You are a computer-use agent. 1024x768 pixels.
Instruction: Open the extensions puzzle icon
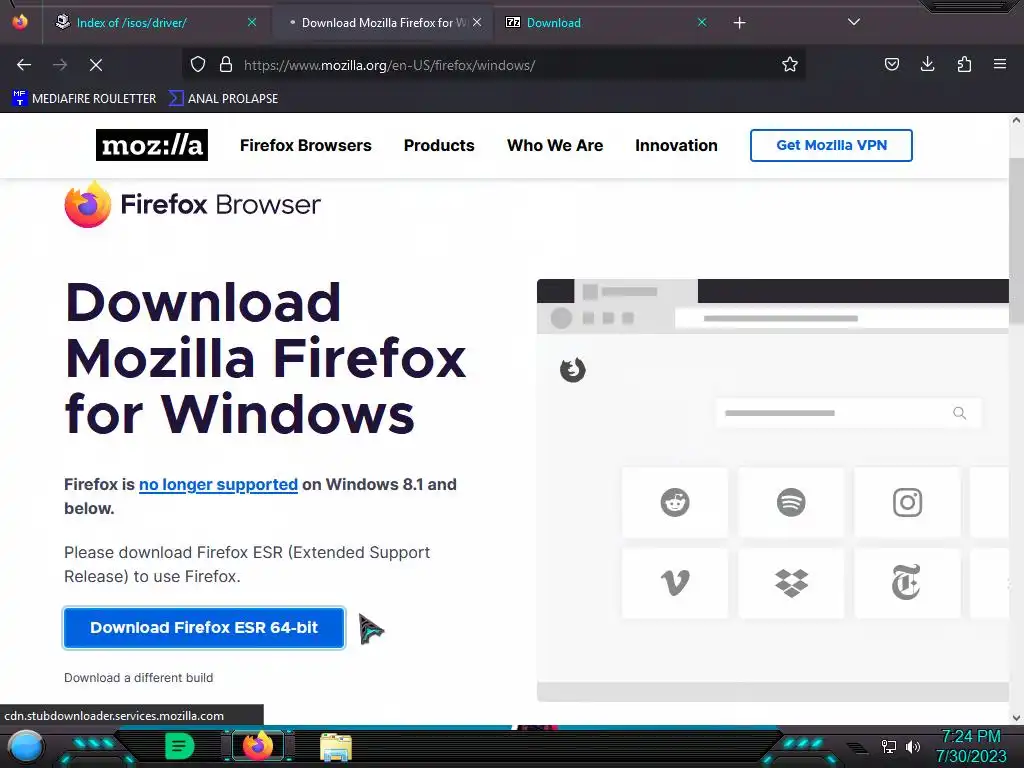[x=964, y=65]
